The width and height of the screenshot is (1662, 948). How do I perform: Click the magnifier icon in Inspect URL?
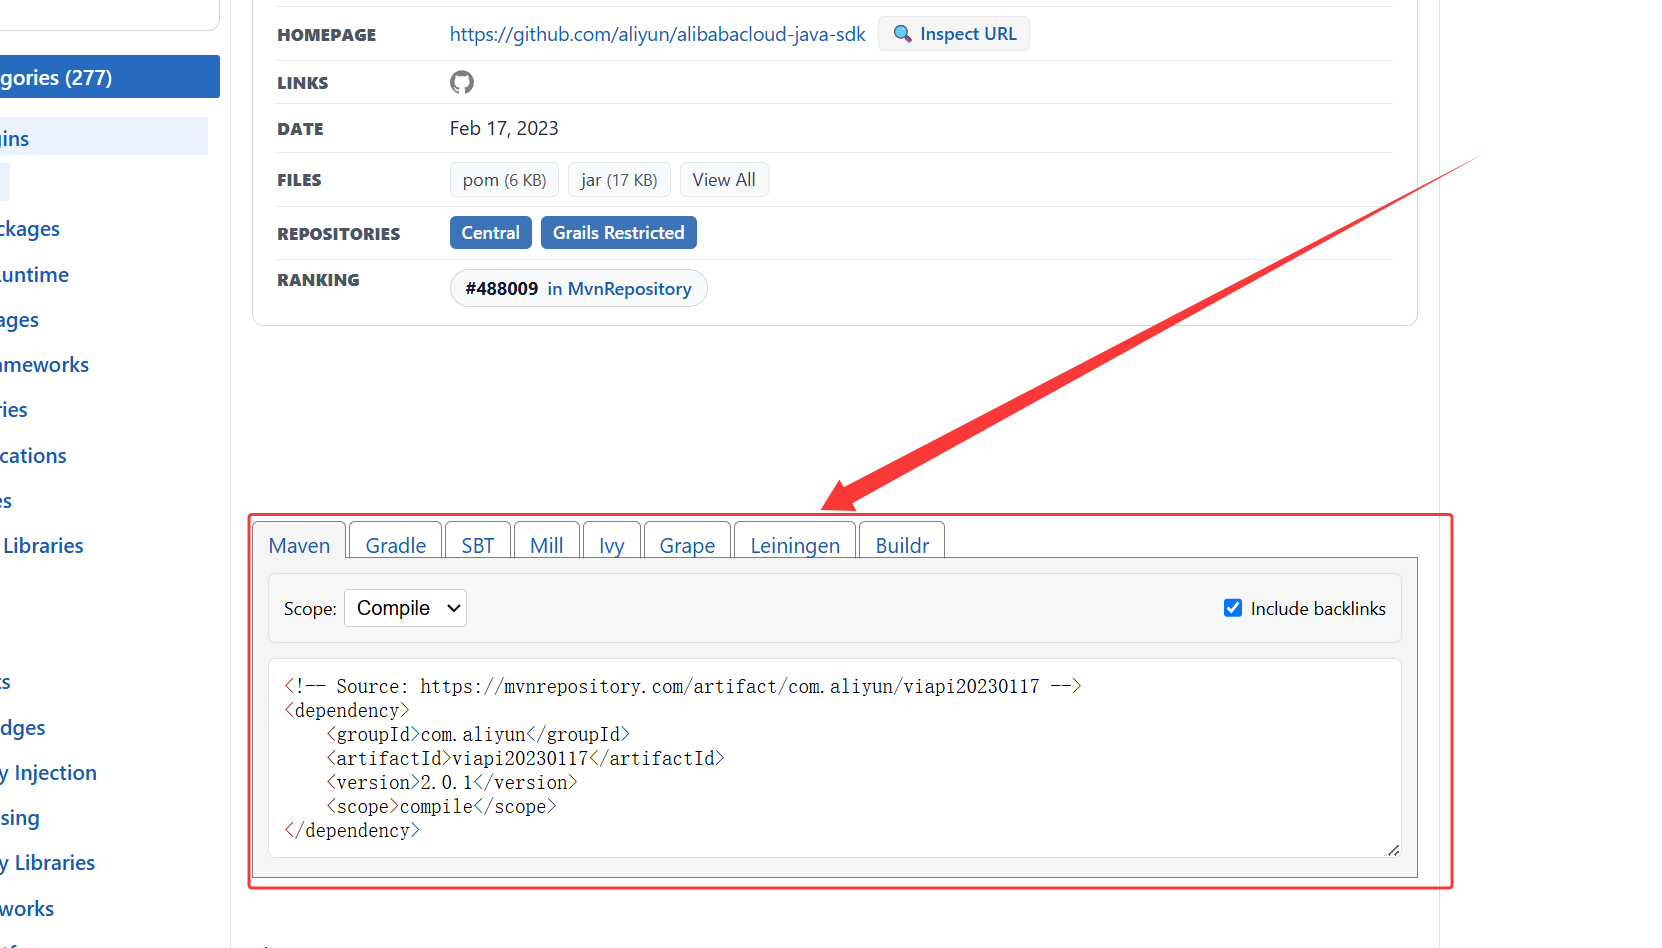point(902,34)
